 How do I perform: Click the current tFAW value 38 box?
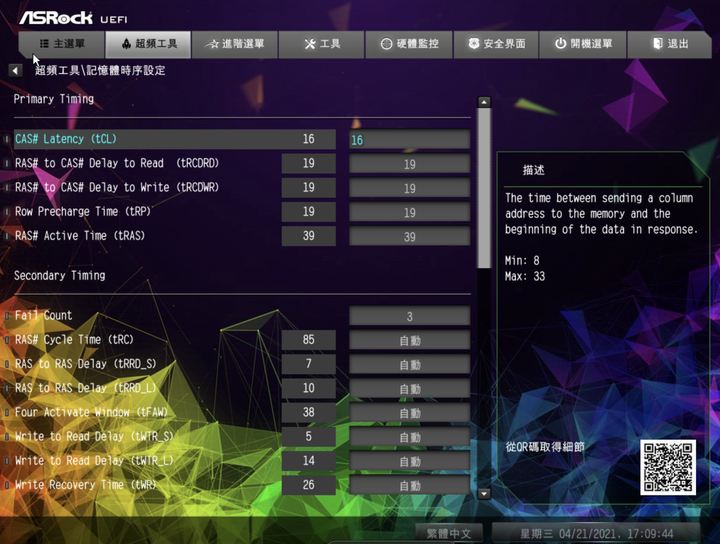click(309, 412)
